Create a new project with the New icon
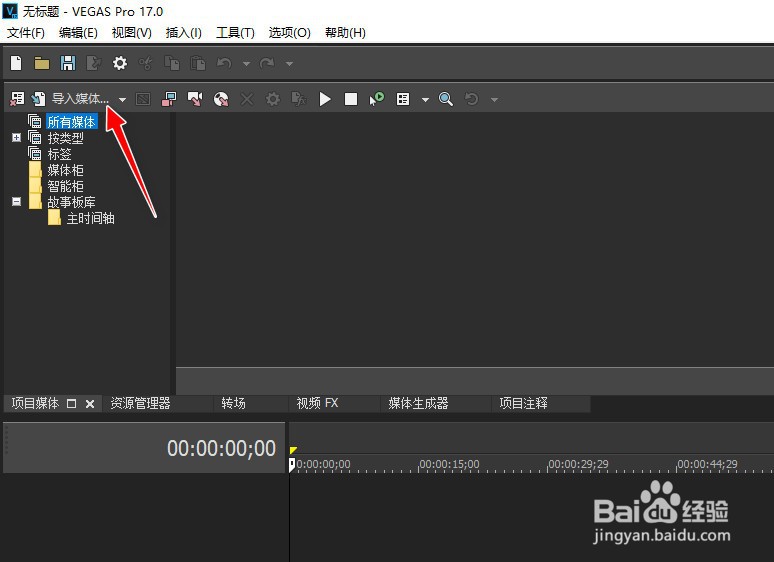Image resolution: width=774 pixels, height=562 pixels. (x=16, y=63)
